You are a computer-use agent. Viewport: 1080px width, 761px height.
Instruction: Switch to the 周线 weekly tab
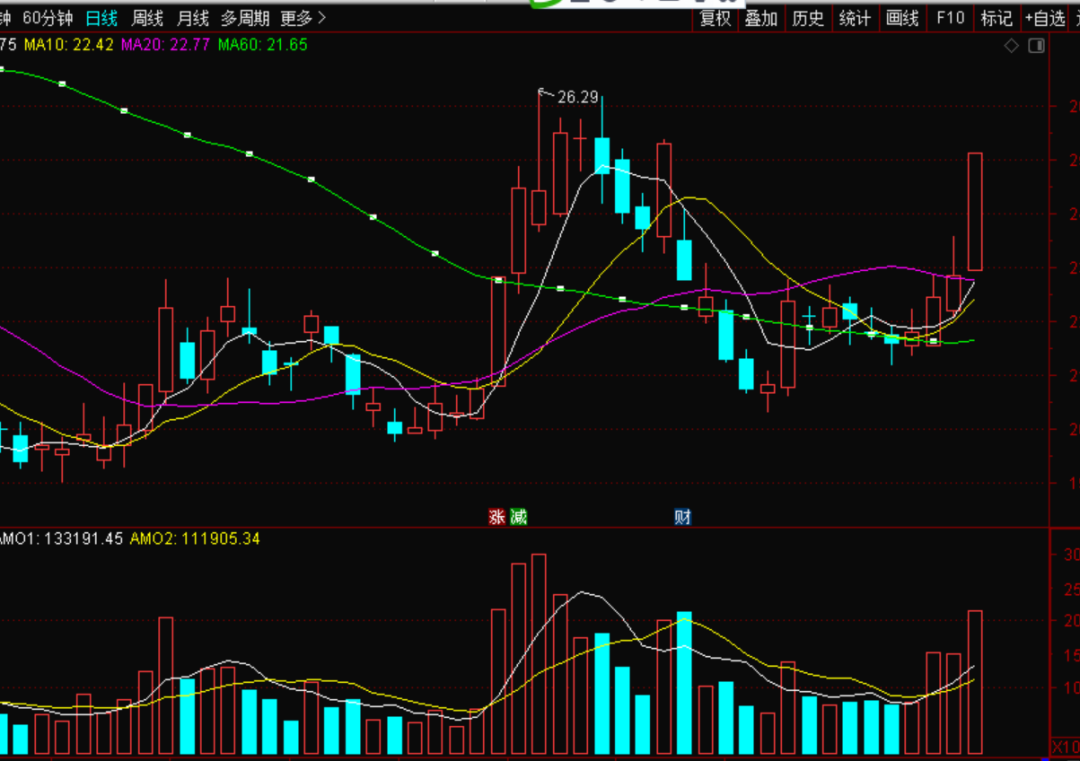click(147, 19)
